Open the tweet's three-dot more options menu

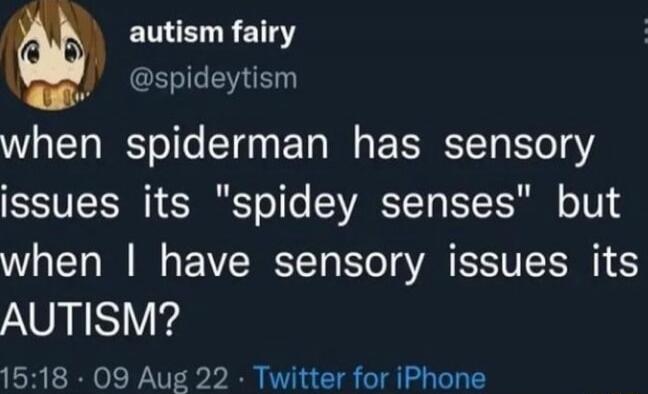coord(645,32)
